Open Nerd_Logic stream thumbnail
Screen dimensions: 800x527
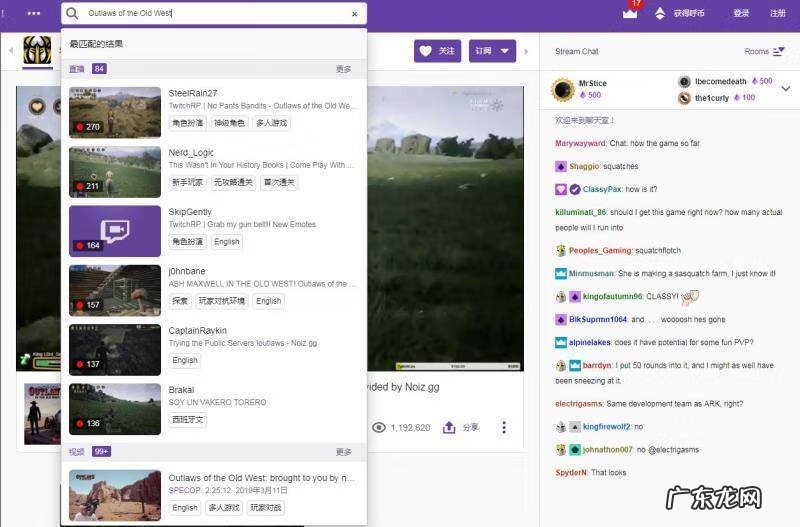click(x=115, y=172)
